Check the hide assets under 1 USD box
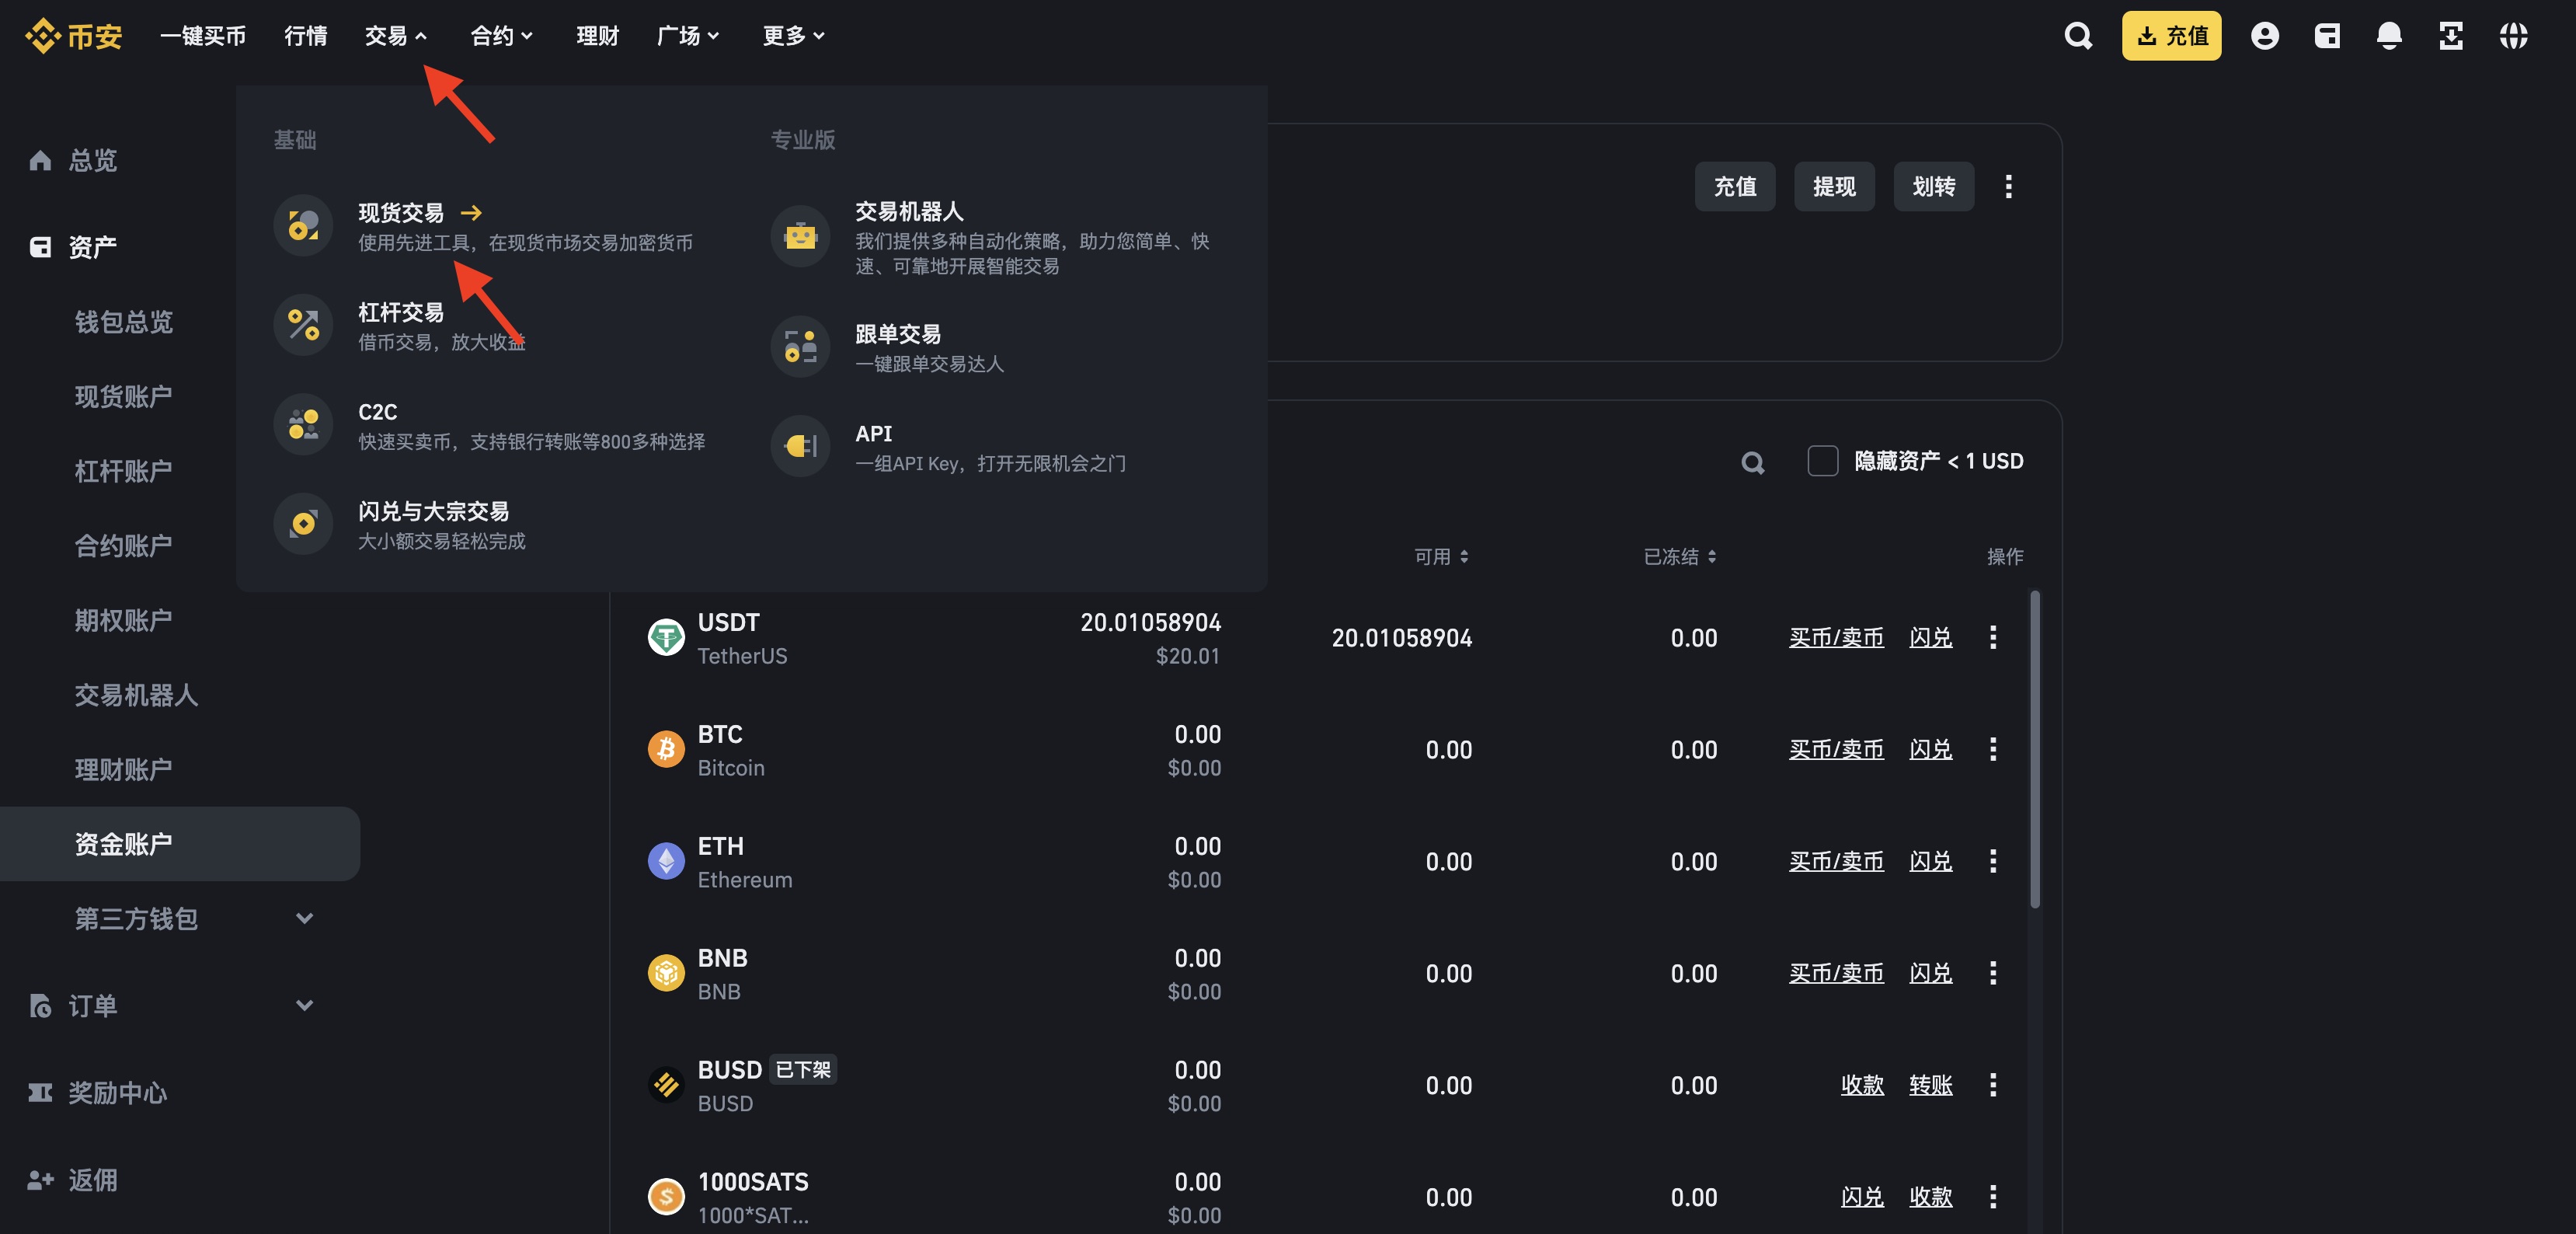 click(1822, 461)
